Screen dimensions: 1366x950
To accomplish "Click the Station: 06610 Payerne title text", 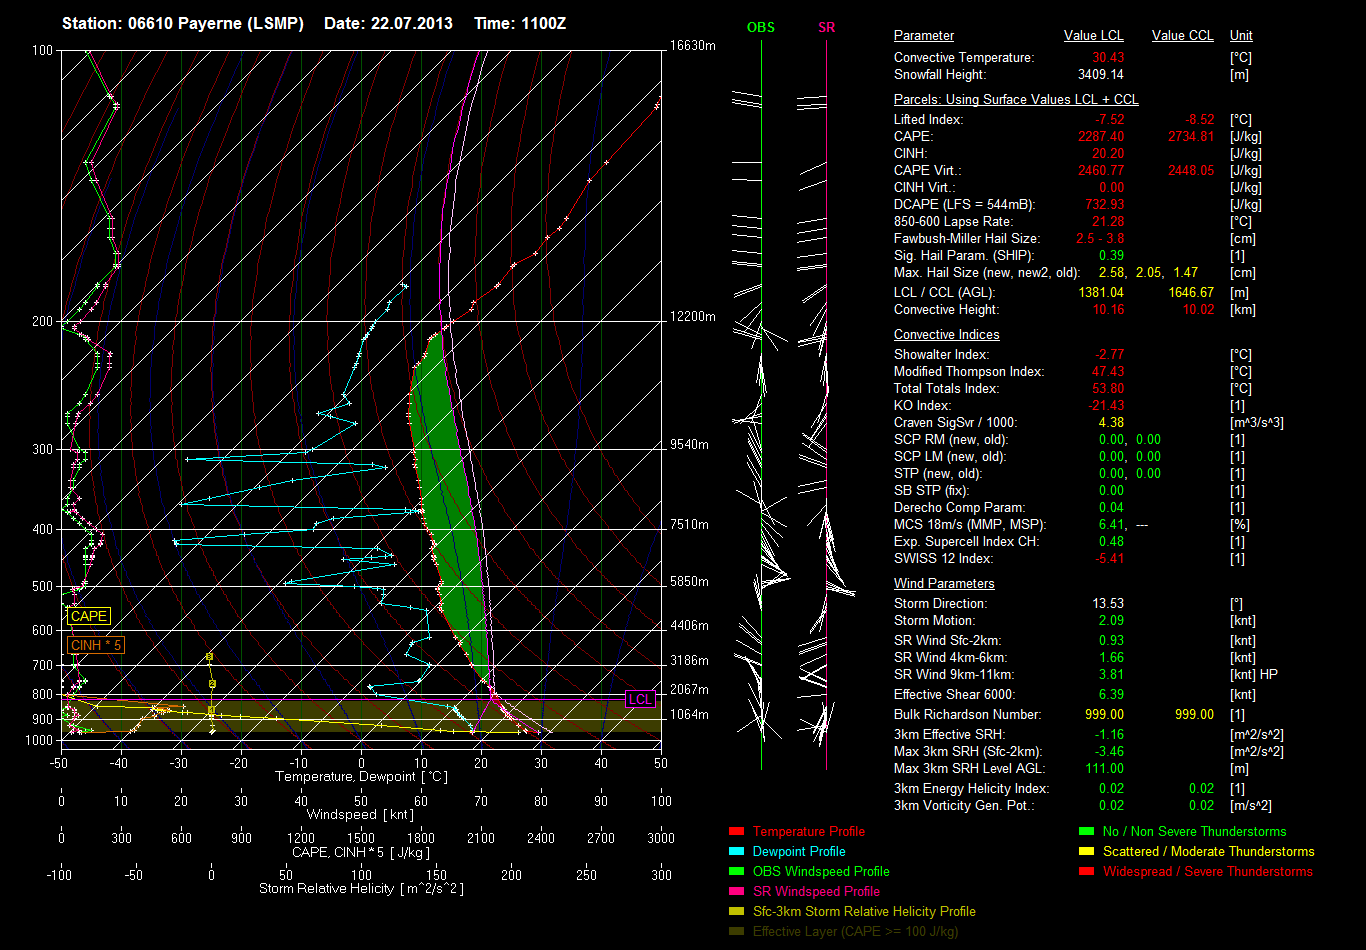I will (183, 23).
